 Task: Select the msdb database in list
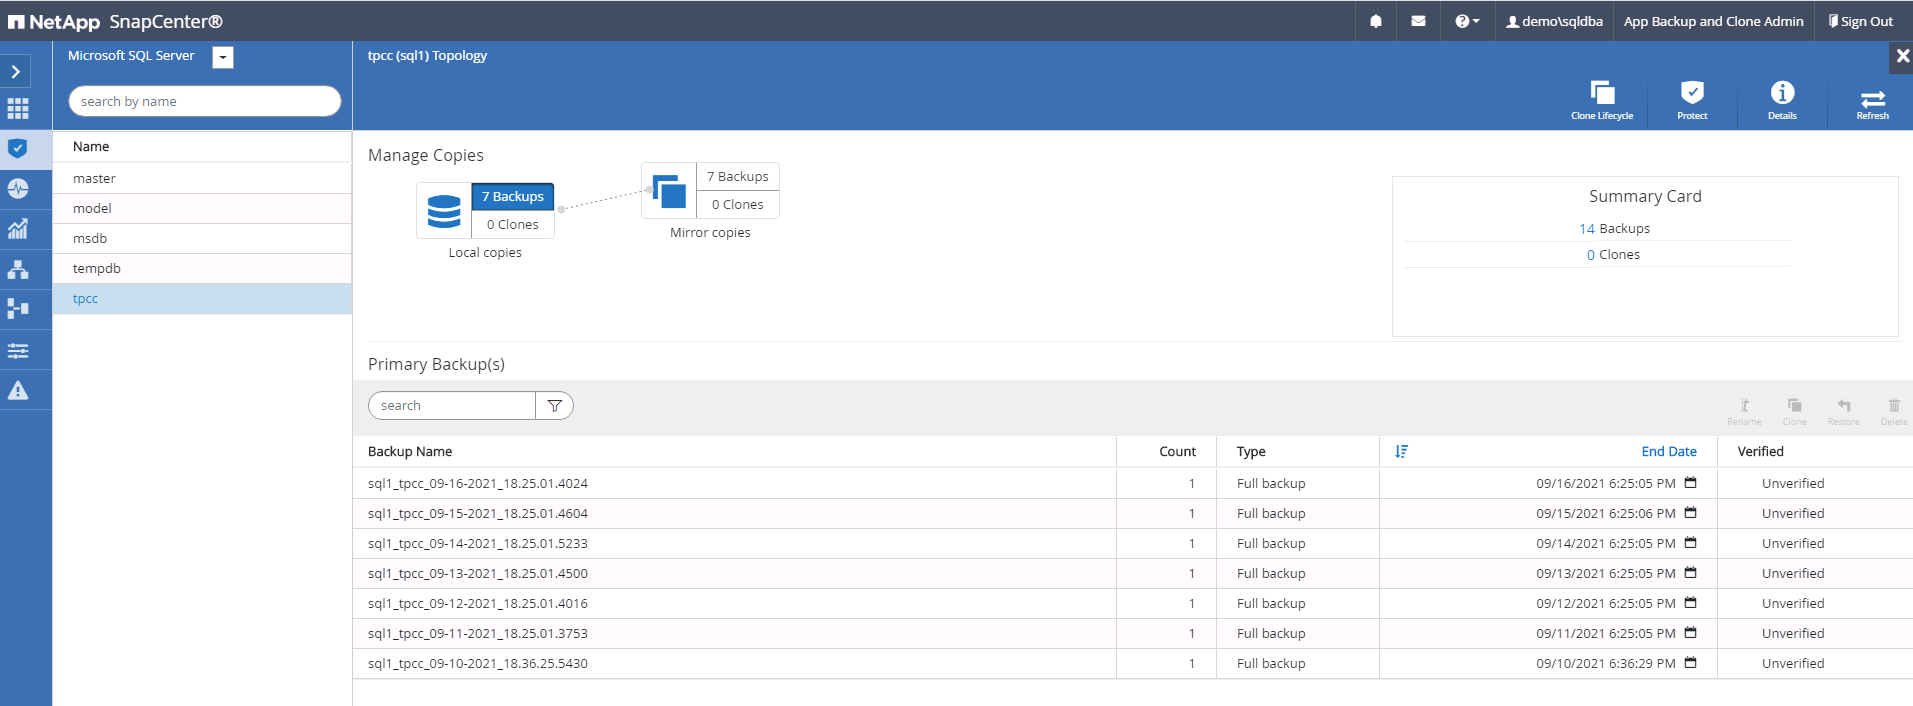click(90, 239)
